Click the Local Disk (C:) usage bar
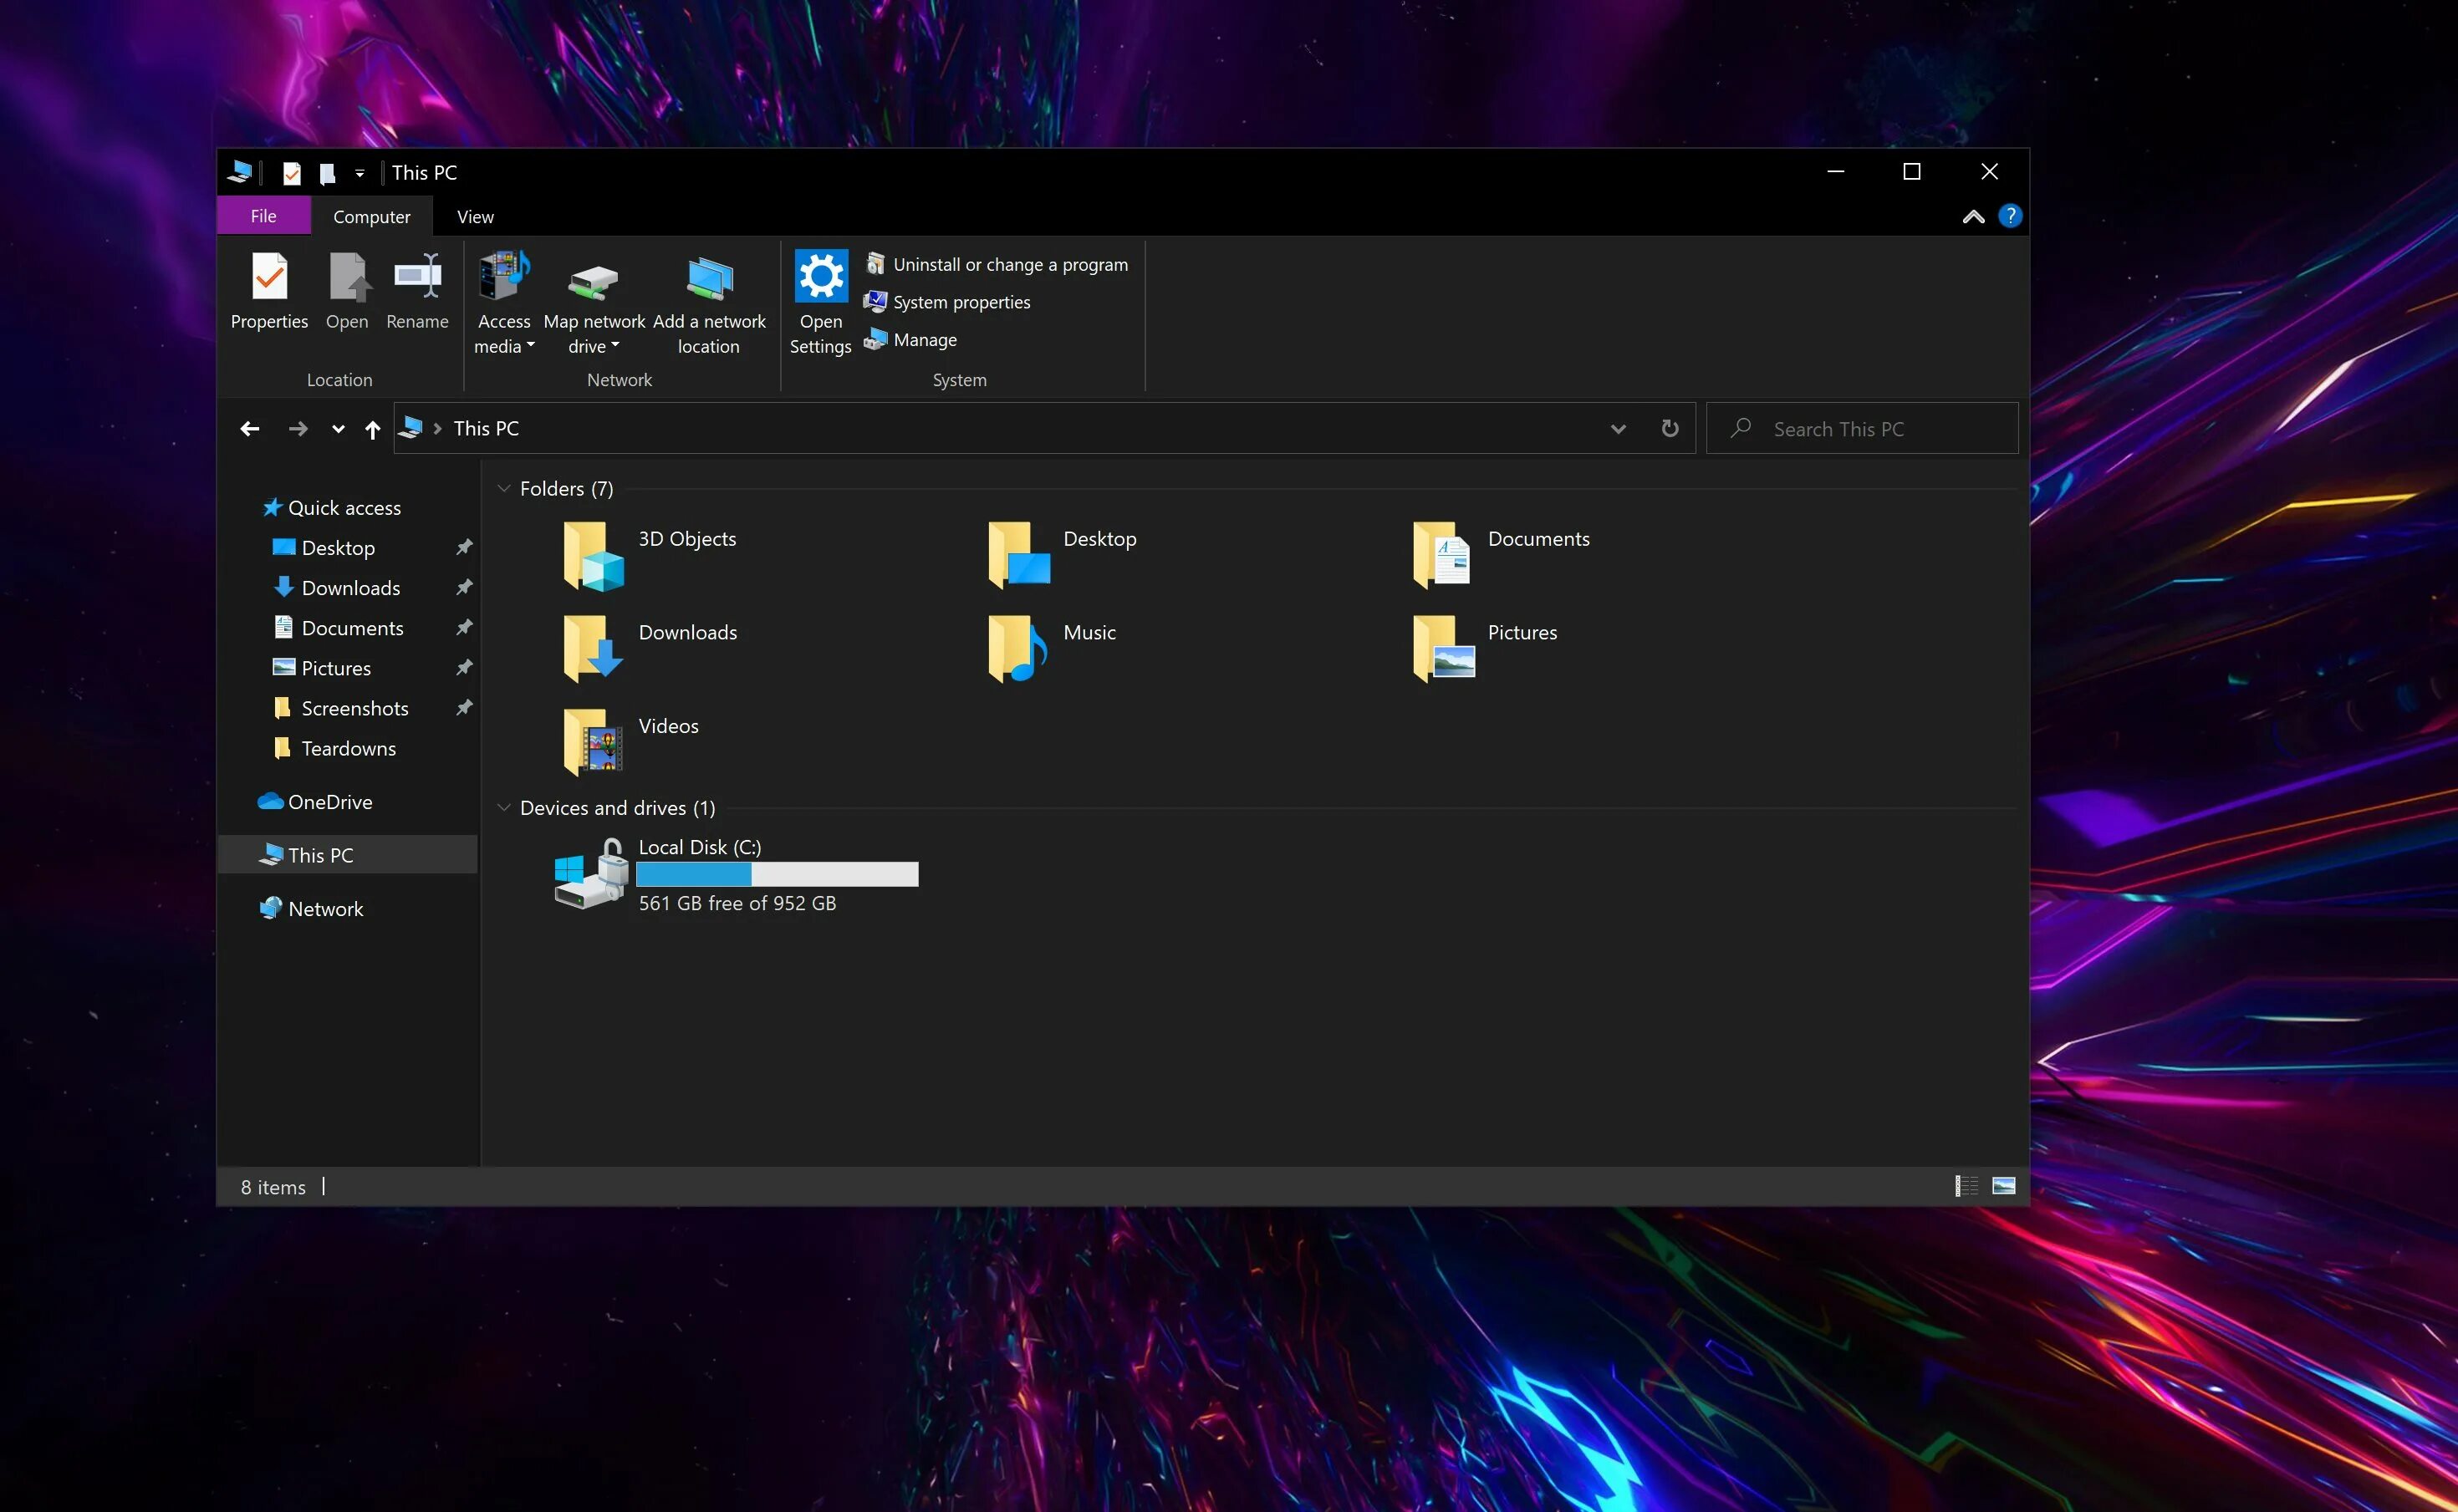 pyautogui.click(x=777, y=874)
